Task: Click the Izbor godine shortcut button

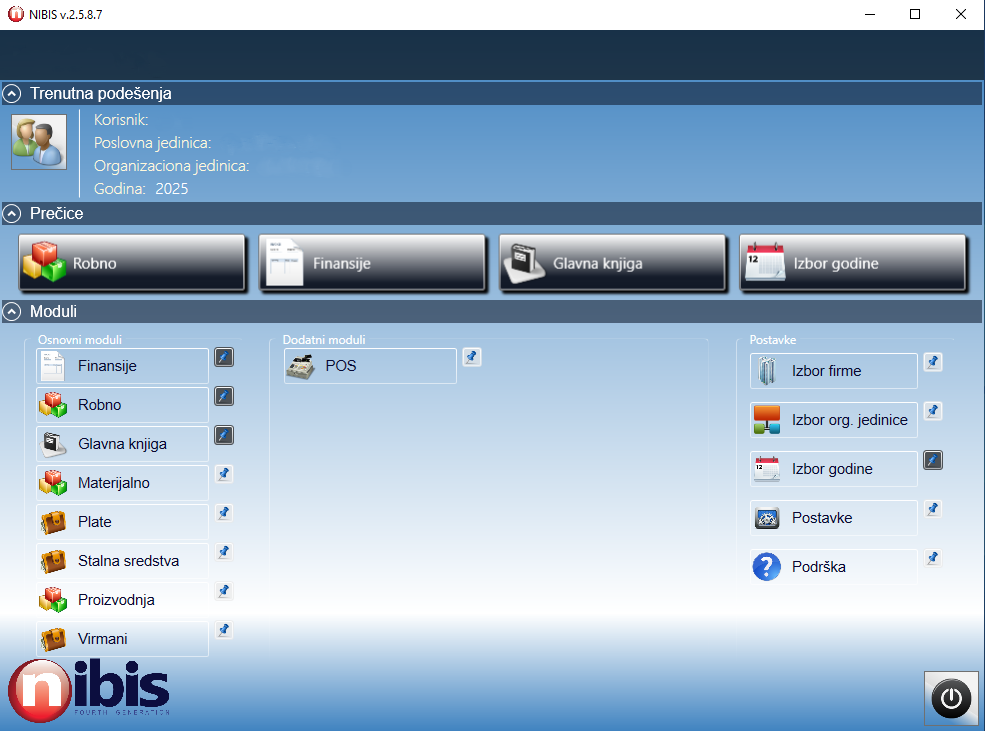Action: 852,264
